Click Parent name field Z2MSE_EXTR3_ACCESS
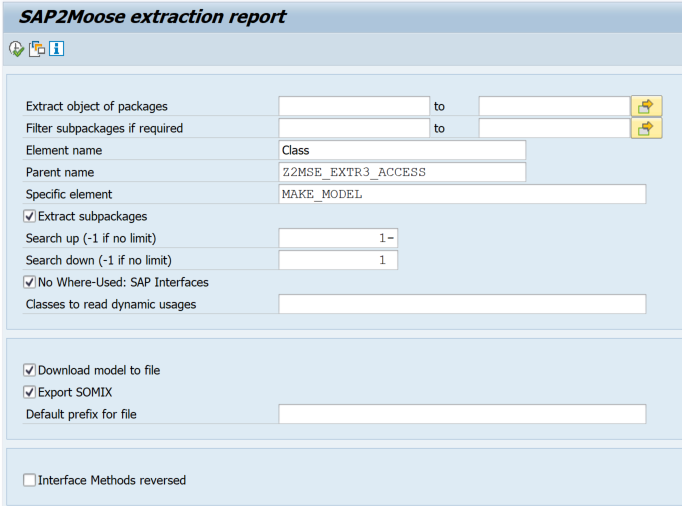This screenshot has width=682, height=506. [x=402, y=172]
